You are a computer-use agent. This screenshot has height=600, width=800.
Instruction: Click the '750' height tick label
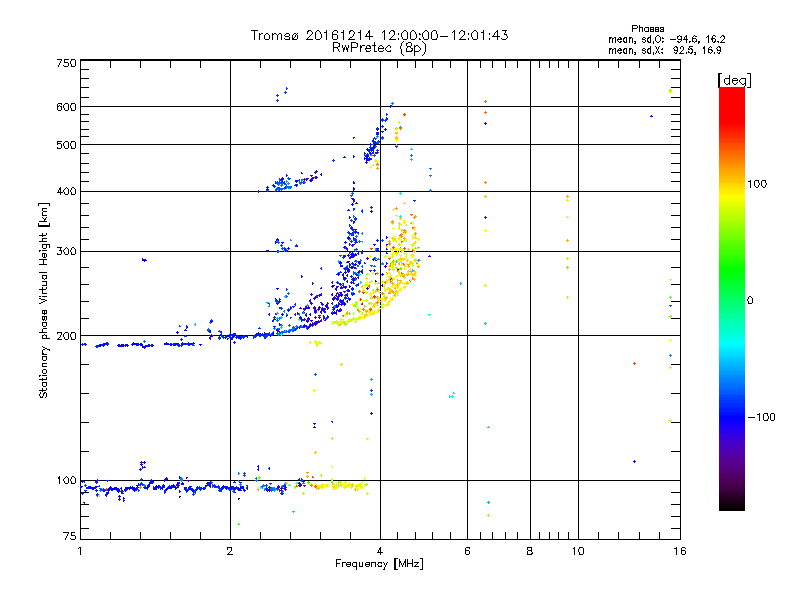point(67,63)
